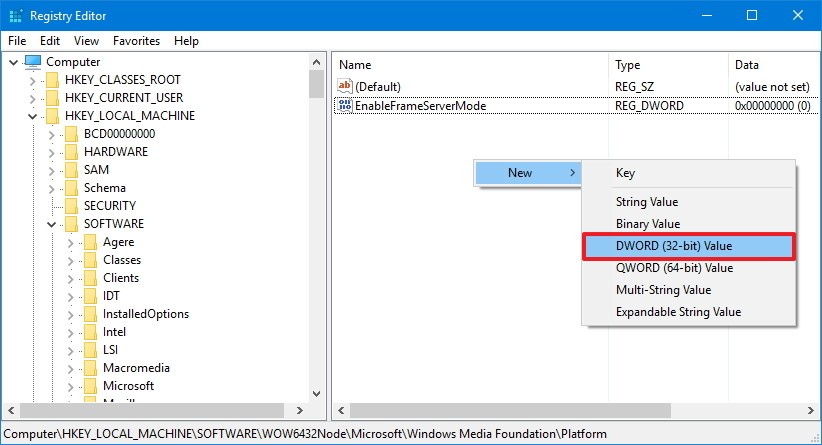Viewport: 822px width, 445px height.
Task: Click the (Default) string value icon
Action: (x=345, y=87)
